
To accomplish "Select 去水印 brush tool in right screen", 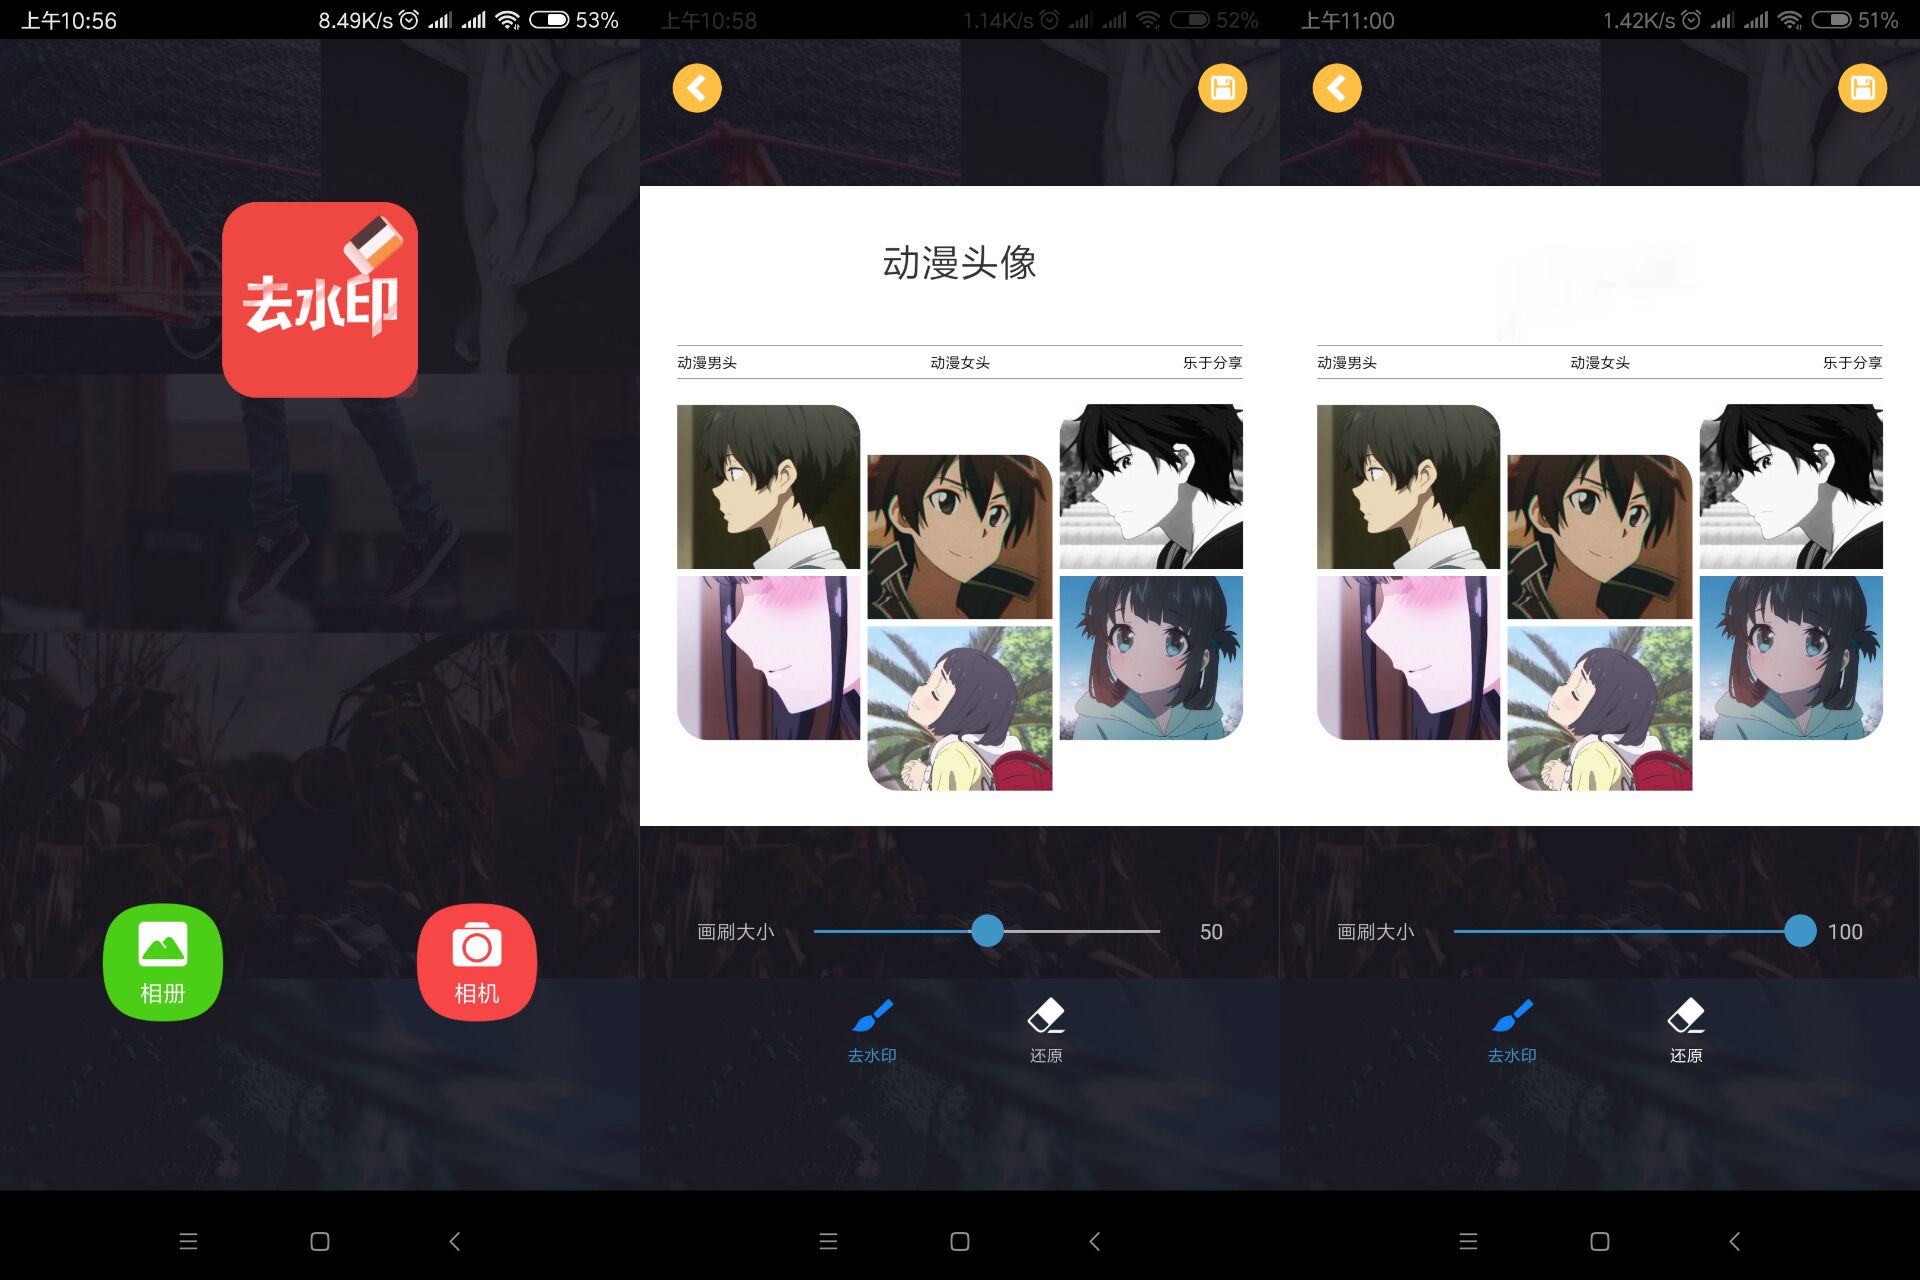I will point(1512,1031).
